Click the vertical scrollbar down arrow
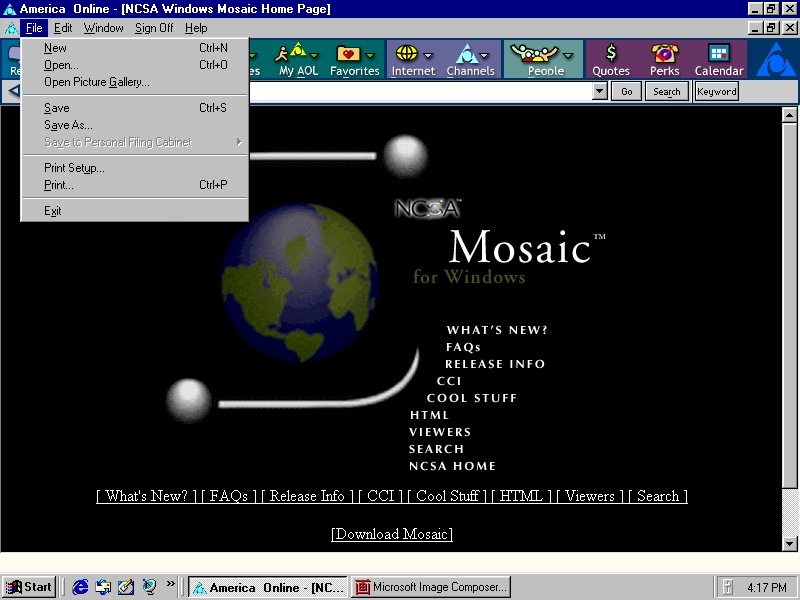 [x=789, y=543]
